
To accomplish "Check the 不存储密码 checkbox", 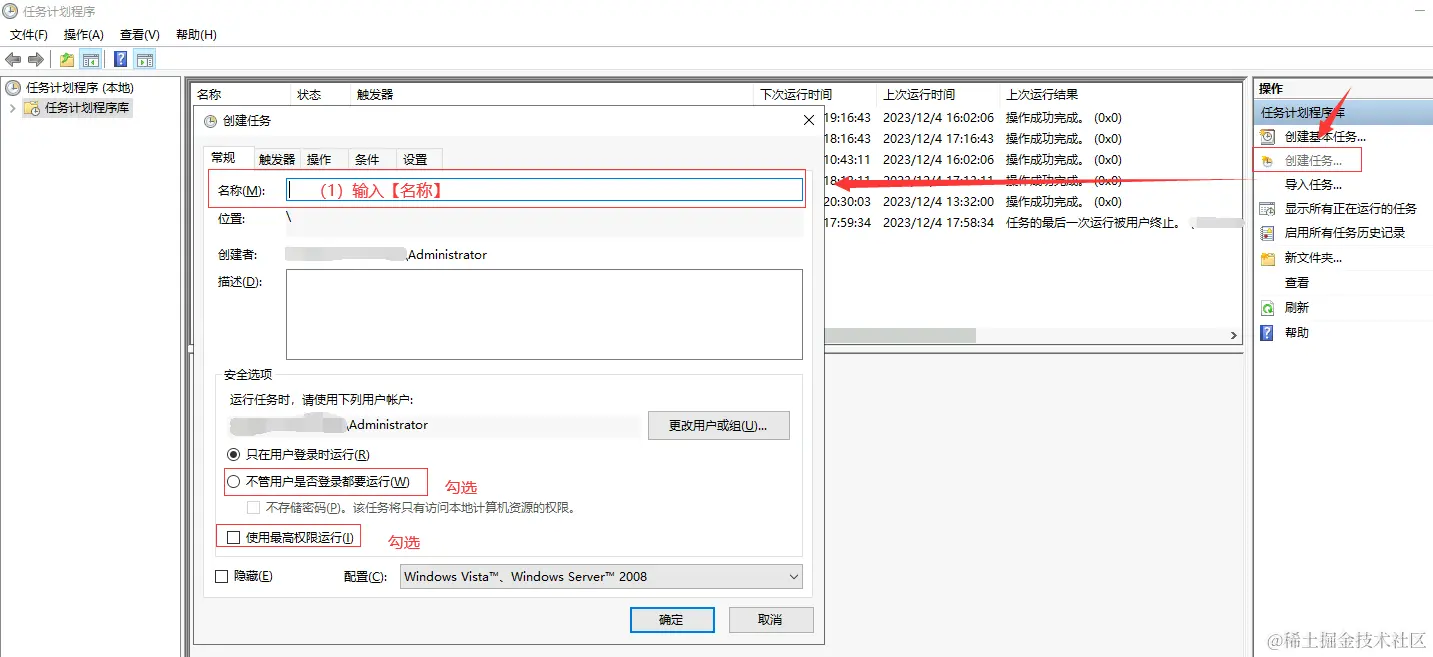I will click(254, 508).
